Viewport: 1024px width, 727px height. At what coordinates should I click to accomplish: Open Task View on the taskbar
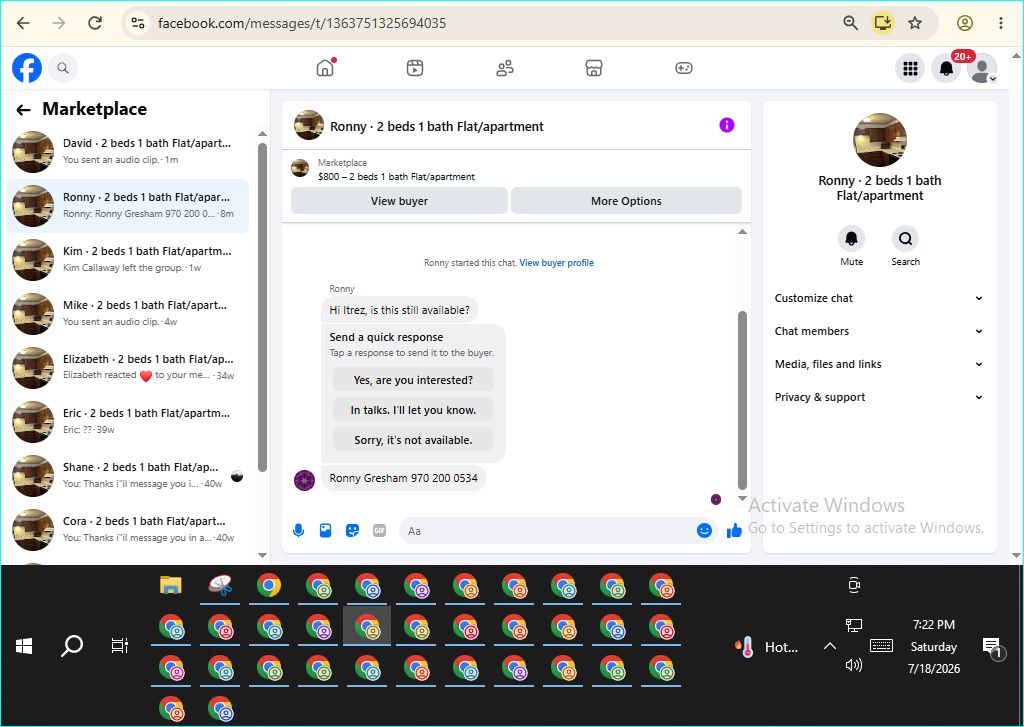click(120, 647)
